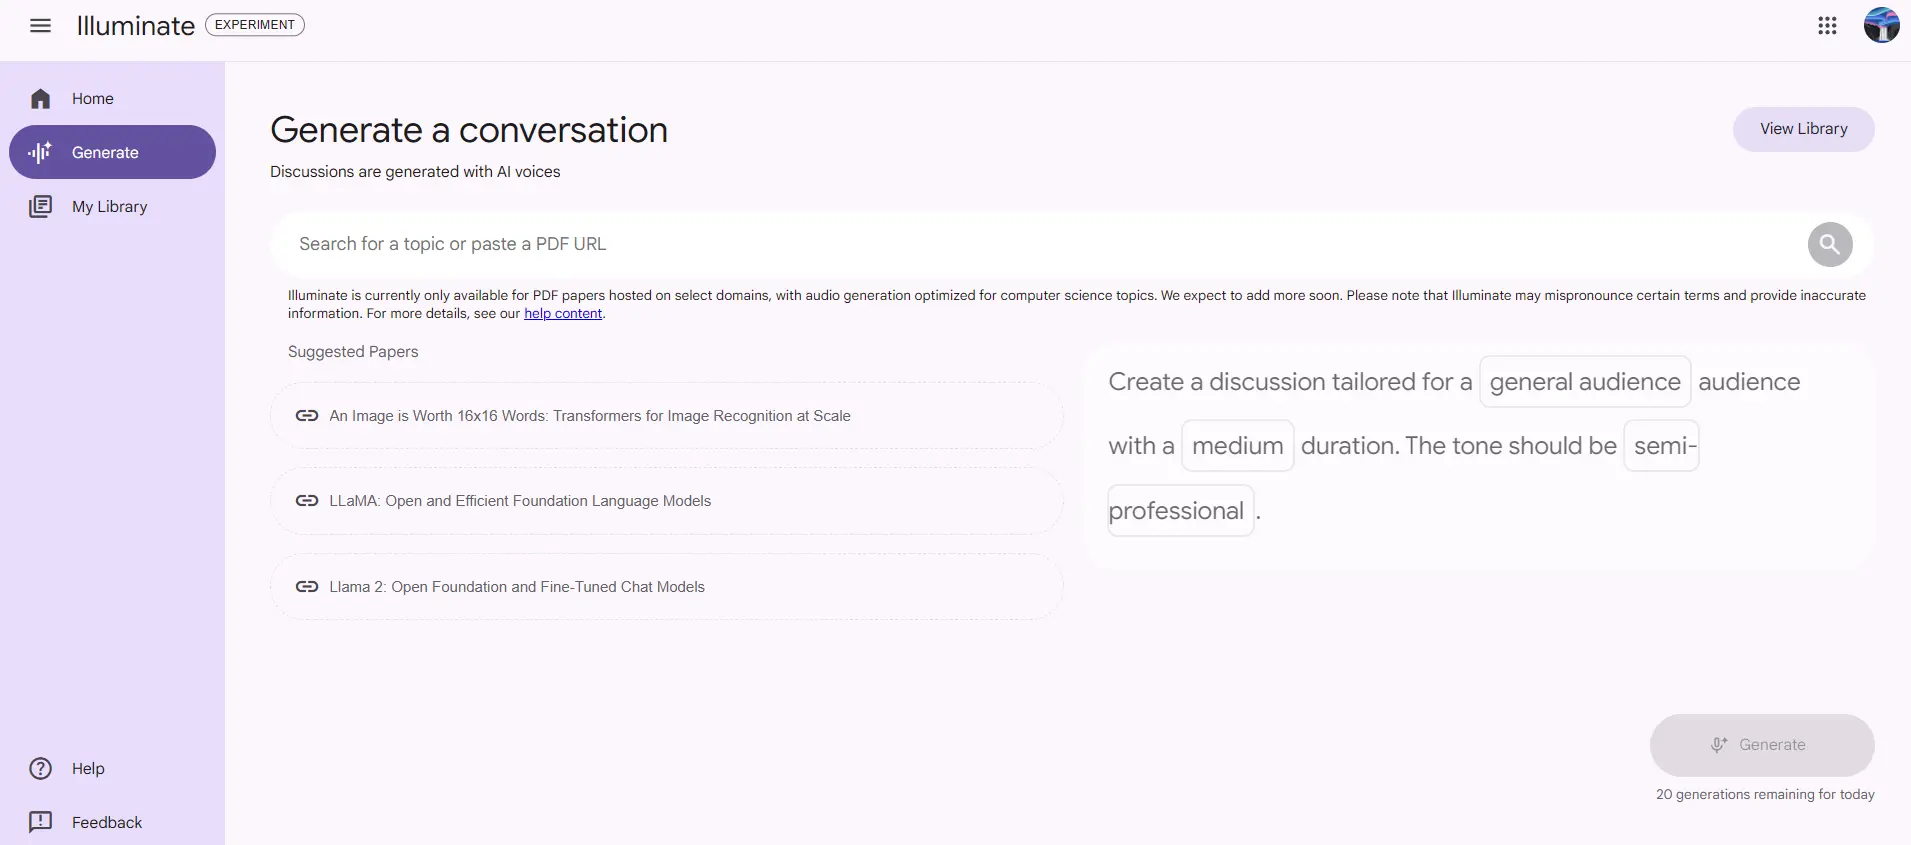The width and height of the screenshot is (1911, 845).
Task: Go to My Library in sidebar
Action: click(109, 207)
